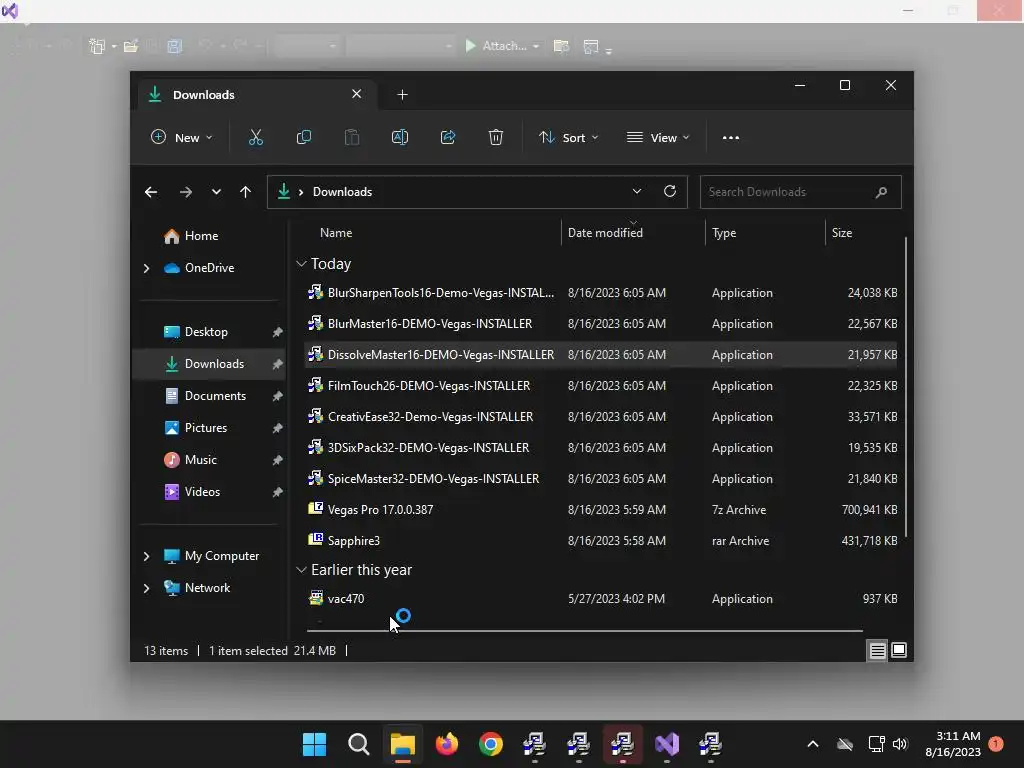1024x768 pixels.
Task: Open the New dropdown menu
Action: [x=182, y=138]
